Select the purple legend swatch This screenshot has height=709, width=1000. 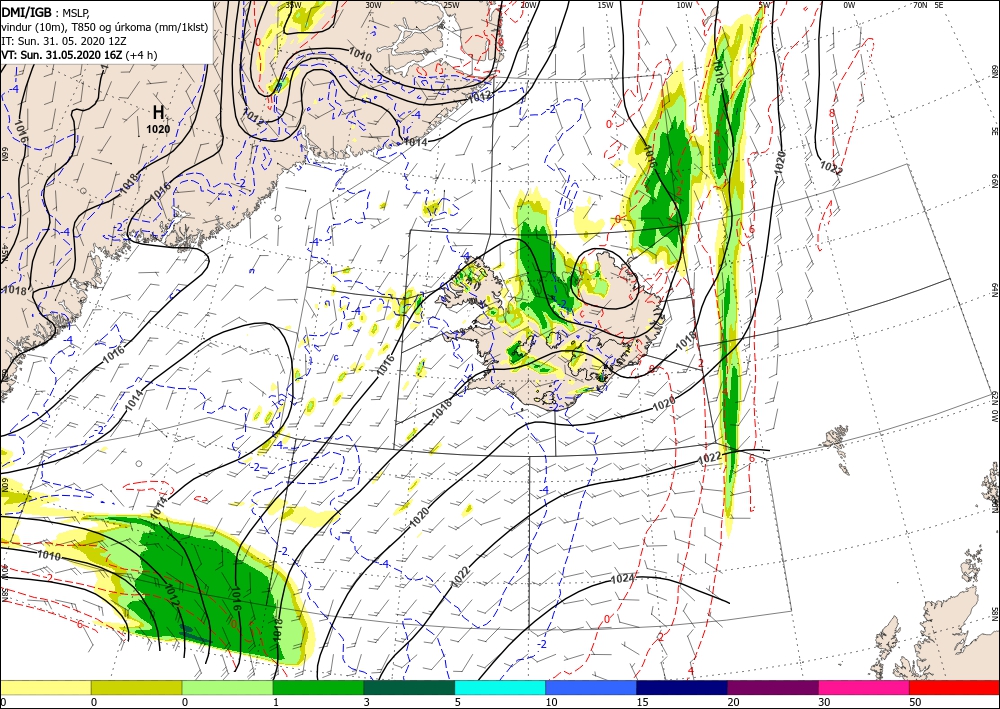(x=772, y=687)
